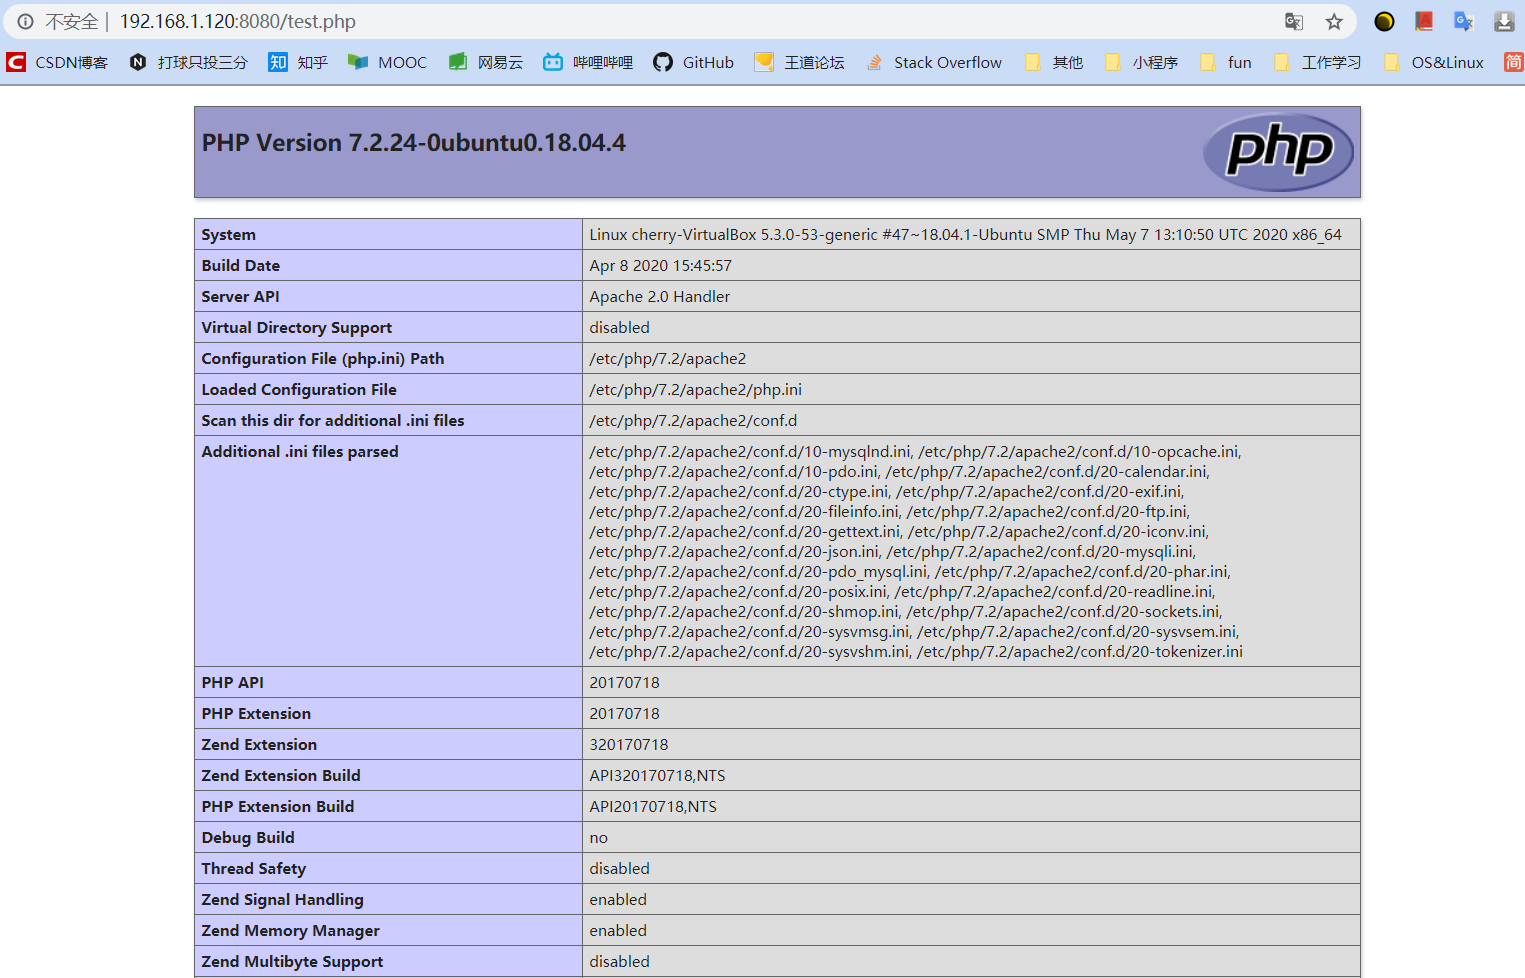Open the Stack Overflow bookmark
1525x978 pixels.
pyautogui.click(x=934, y=62)
